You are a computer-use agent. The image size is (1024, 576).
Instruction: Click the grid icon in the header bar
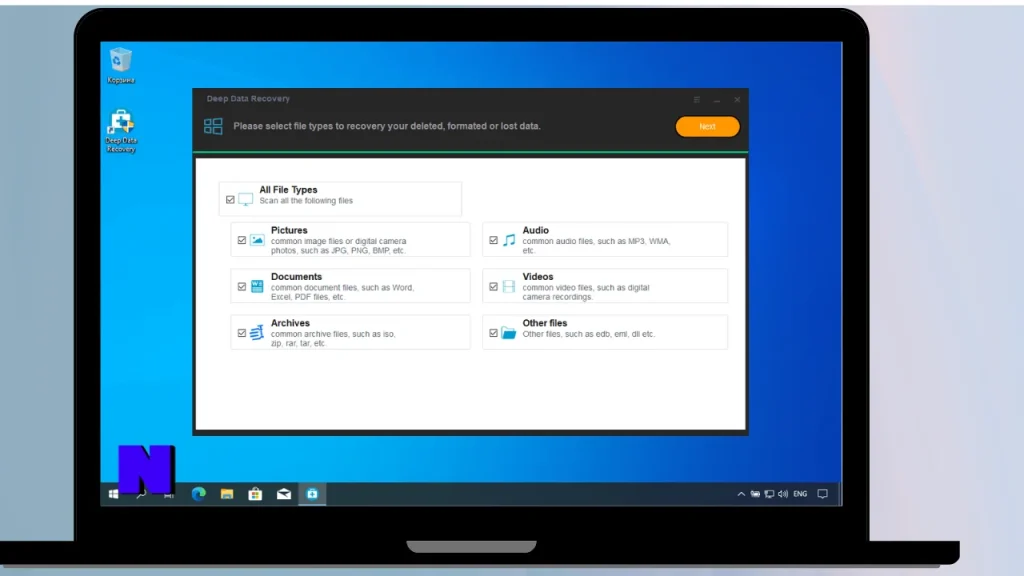click(x=213, y=126)
